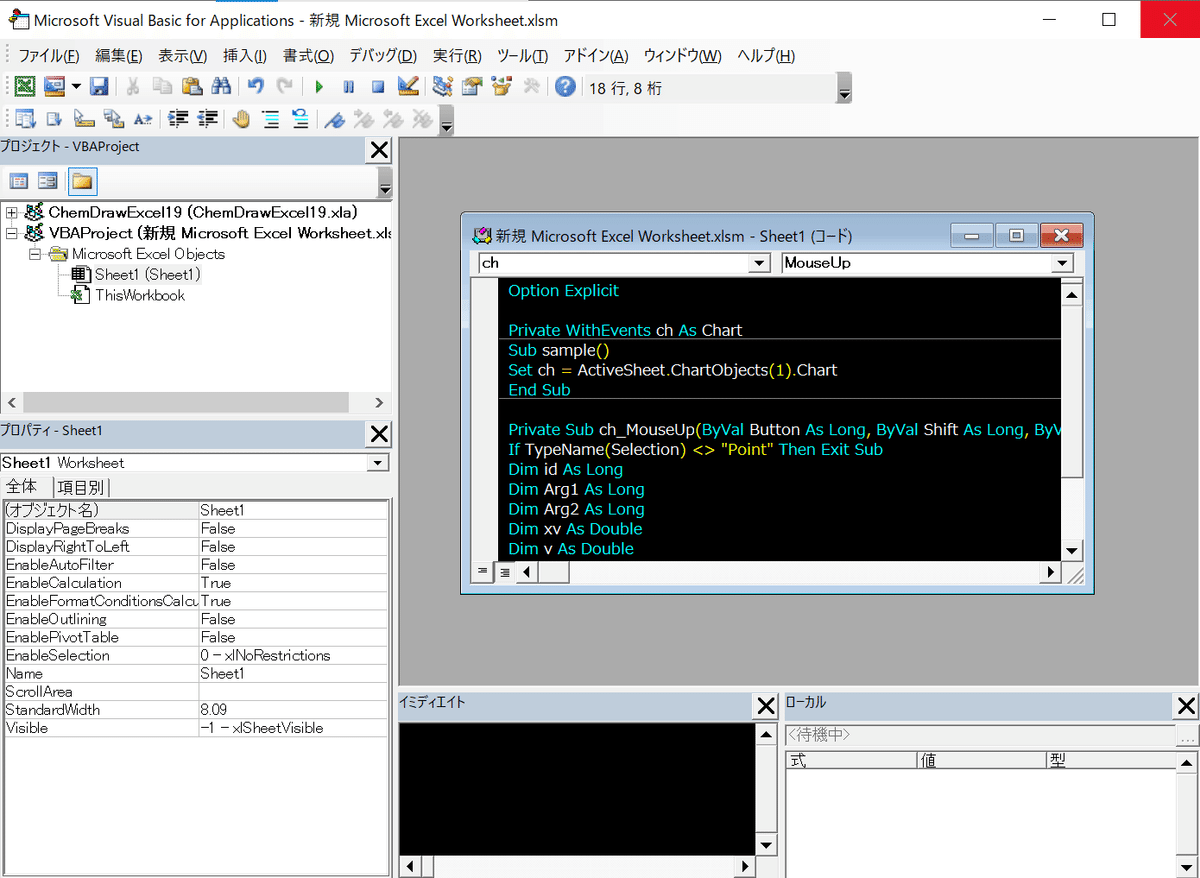Click the StandardWidth value 8.09

pos(293,710)
